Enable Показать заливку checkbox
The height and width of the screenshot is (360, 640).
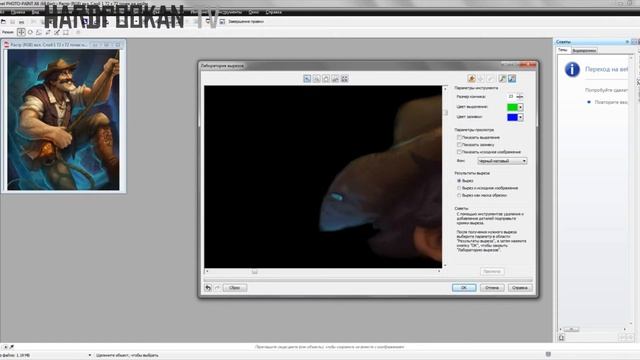pyautogui.click(x=459, y=145)
